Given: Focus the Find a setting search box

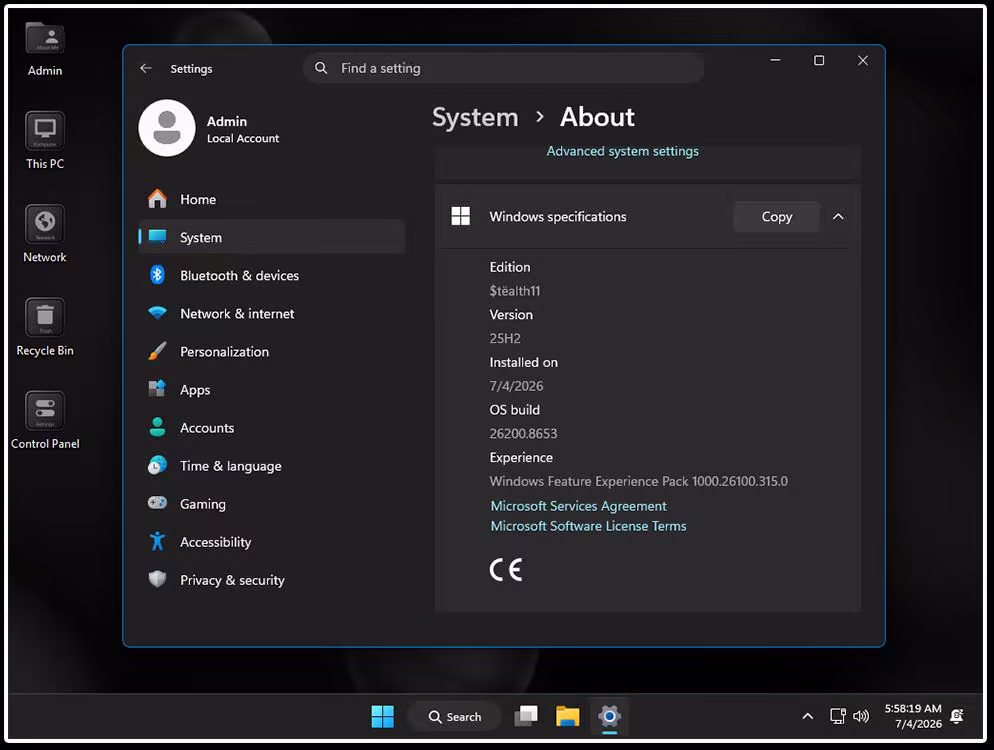Looking at the screenshot, I should coord(503,68).
